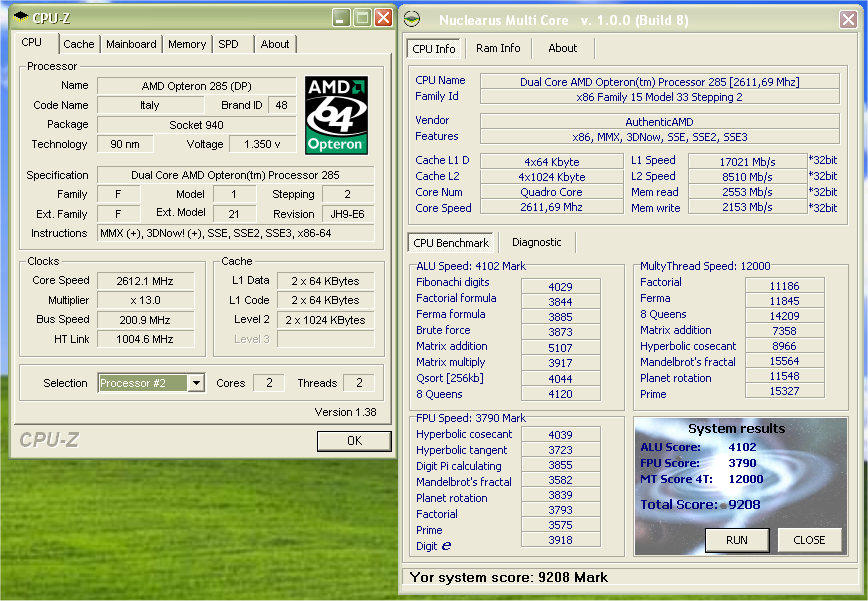The height and width of the screenshot is (601, 868).
Task: Click the AMD 64 Opteron logo
Action: pos(336,115)
